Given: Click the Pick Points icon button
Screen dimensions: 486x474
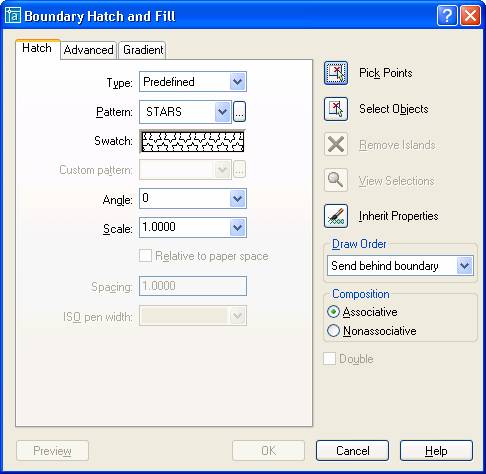Looking at the screenshot, I should pyautogui.click(x=336, y=73).
